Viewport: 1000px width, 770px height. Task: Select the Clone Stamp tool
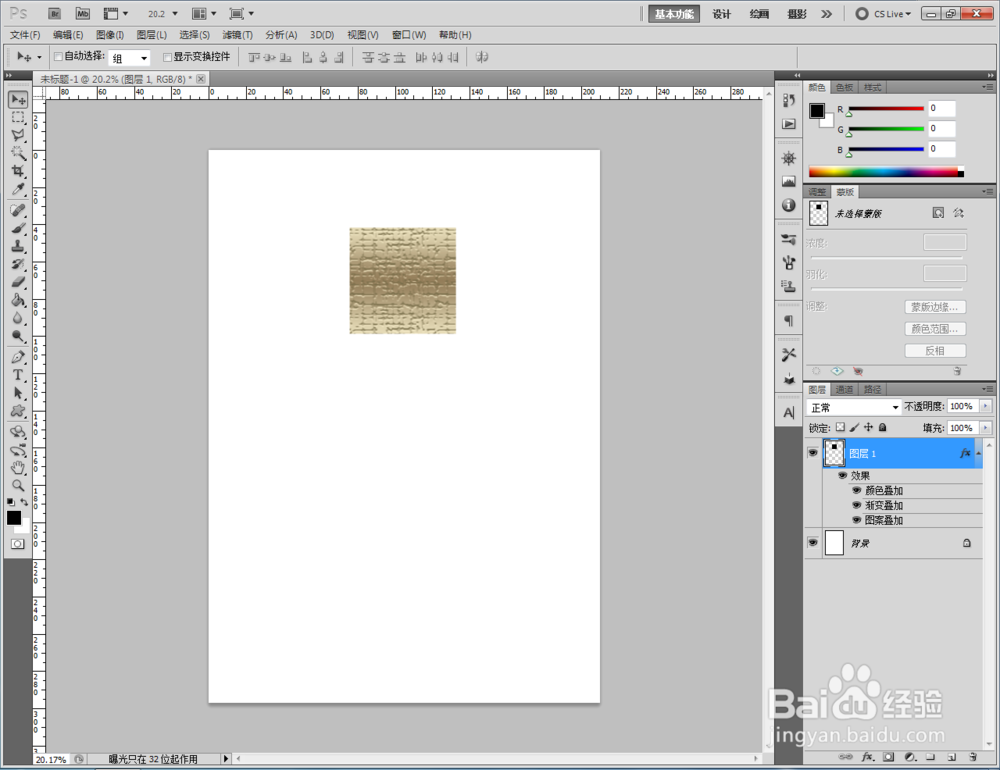(x=18, y=246)
